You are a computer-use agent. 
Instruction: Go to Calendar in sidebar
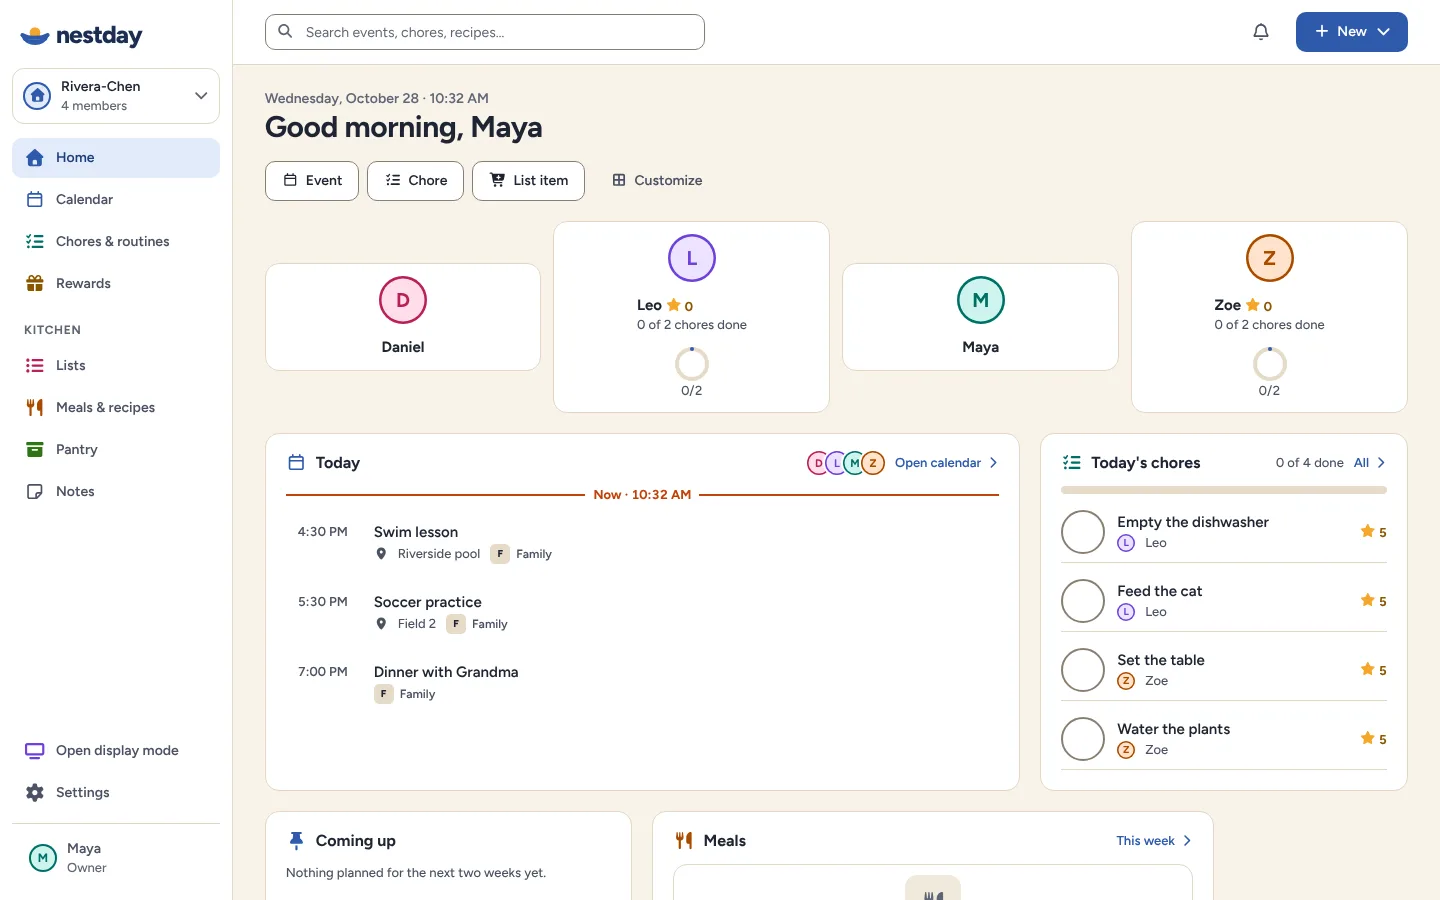(x=116, y=200)
